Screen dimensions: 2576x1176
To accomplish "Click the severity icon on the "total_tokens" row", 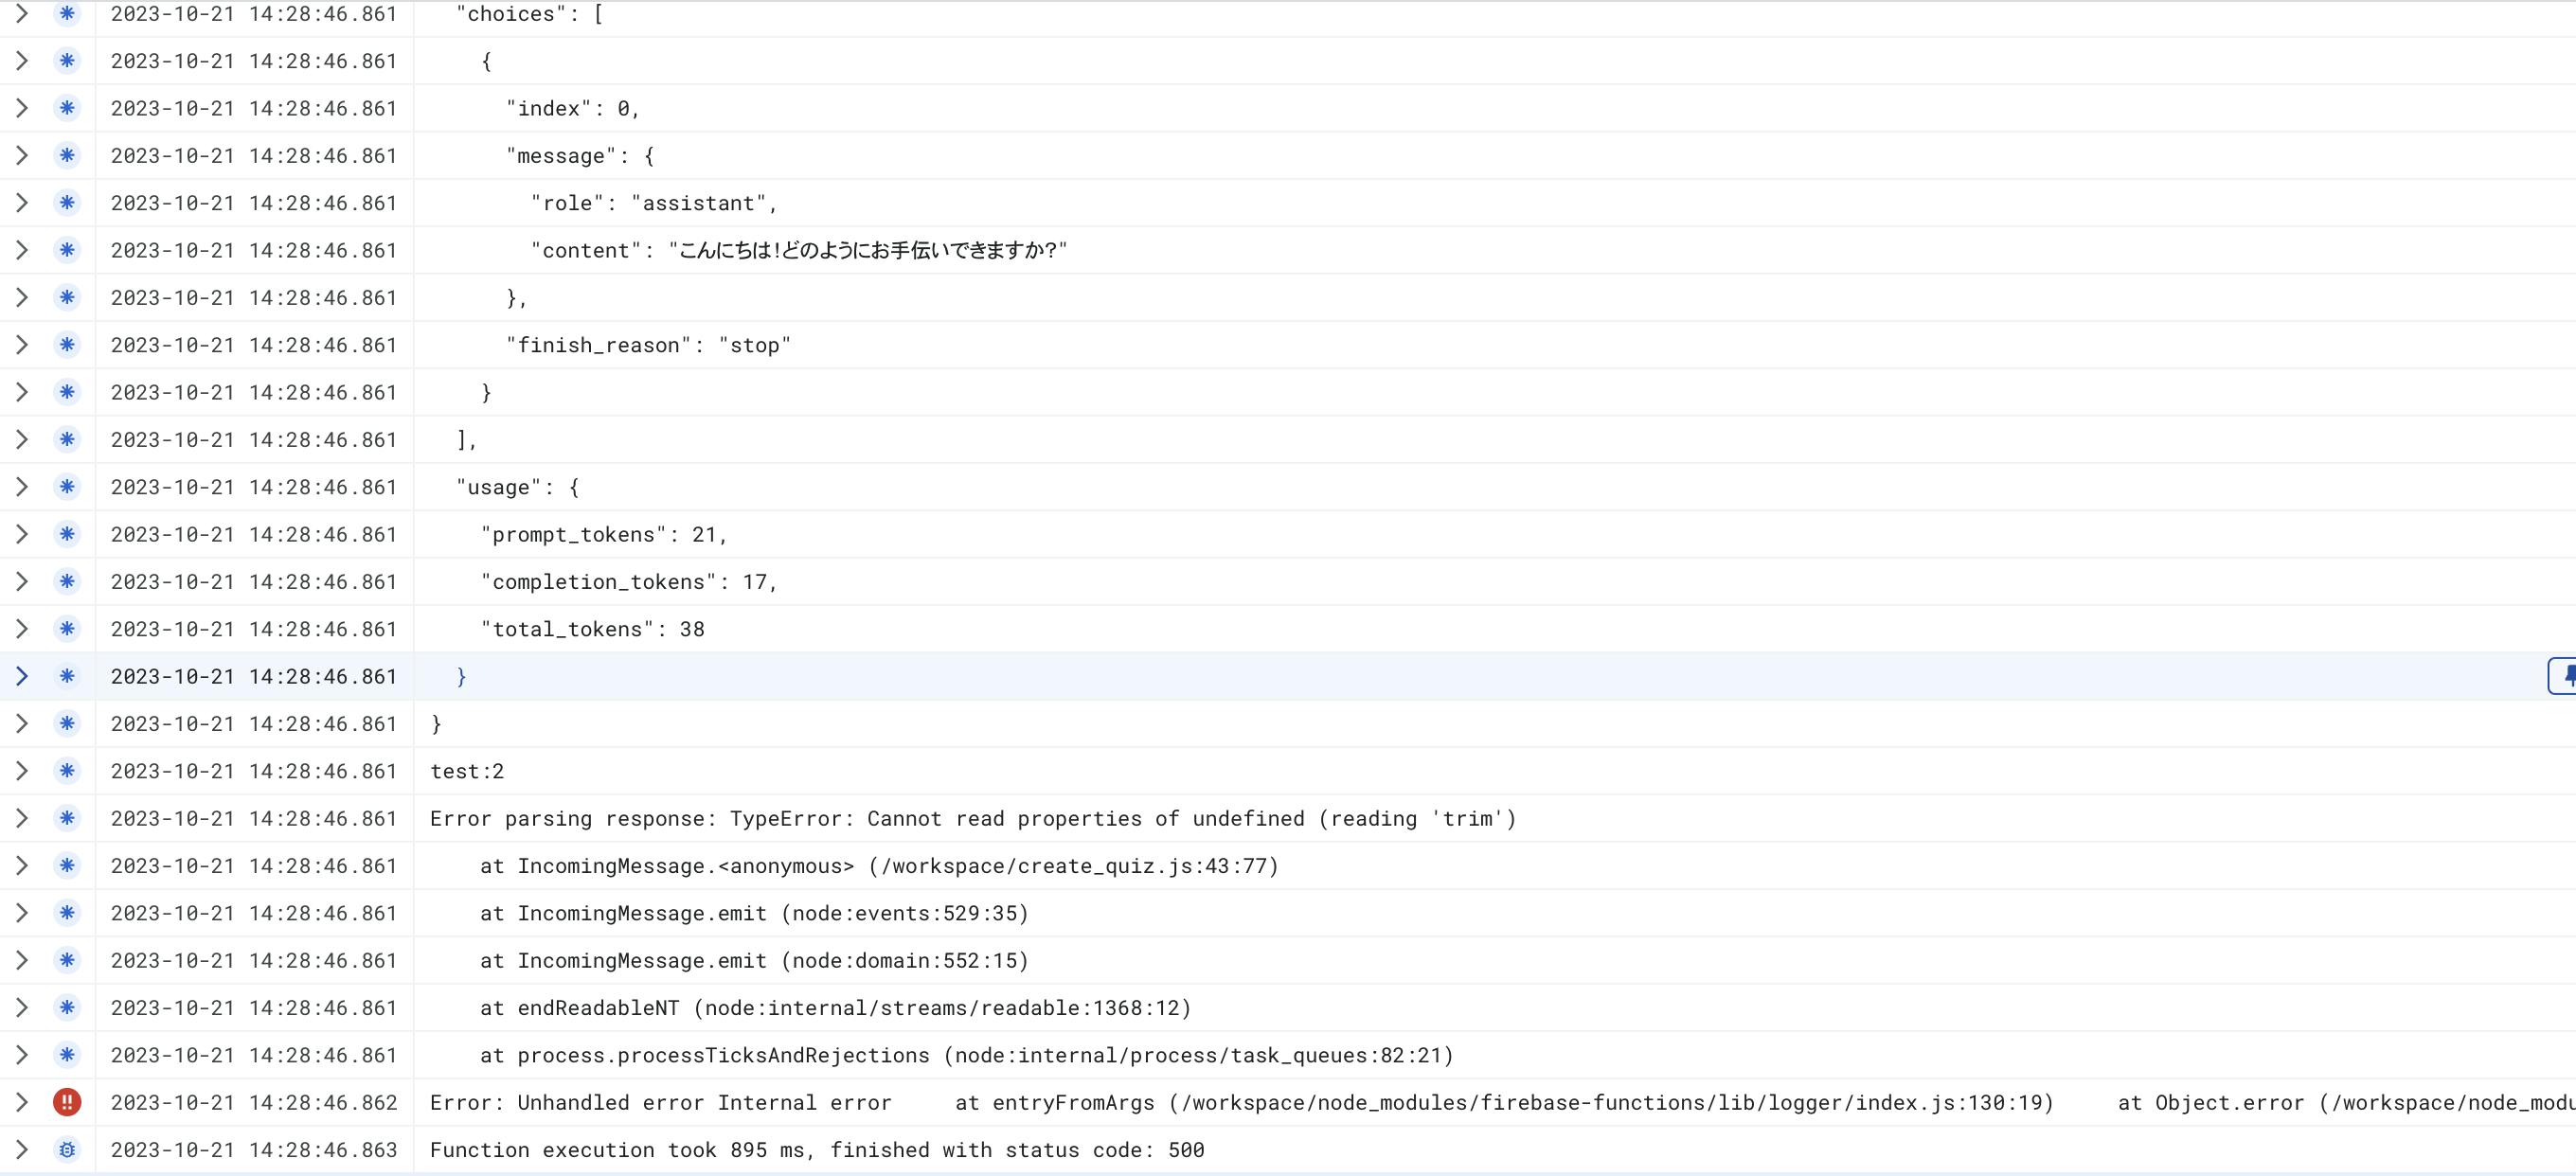I will tap(67, 629).
